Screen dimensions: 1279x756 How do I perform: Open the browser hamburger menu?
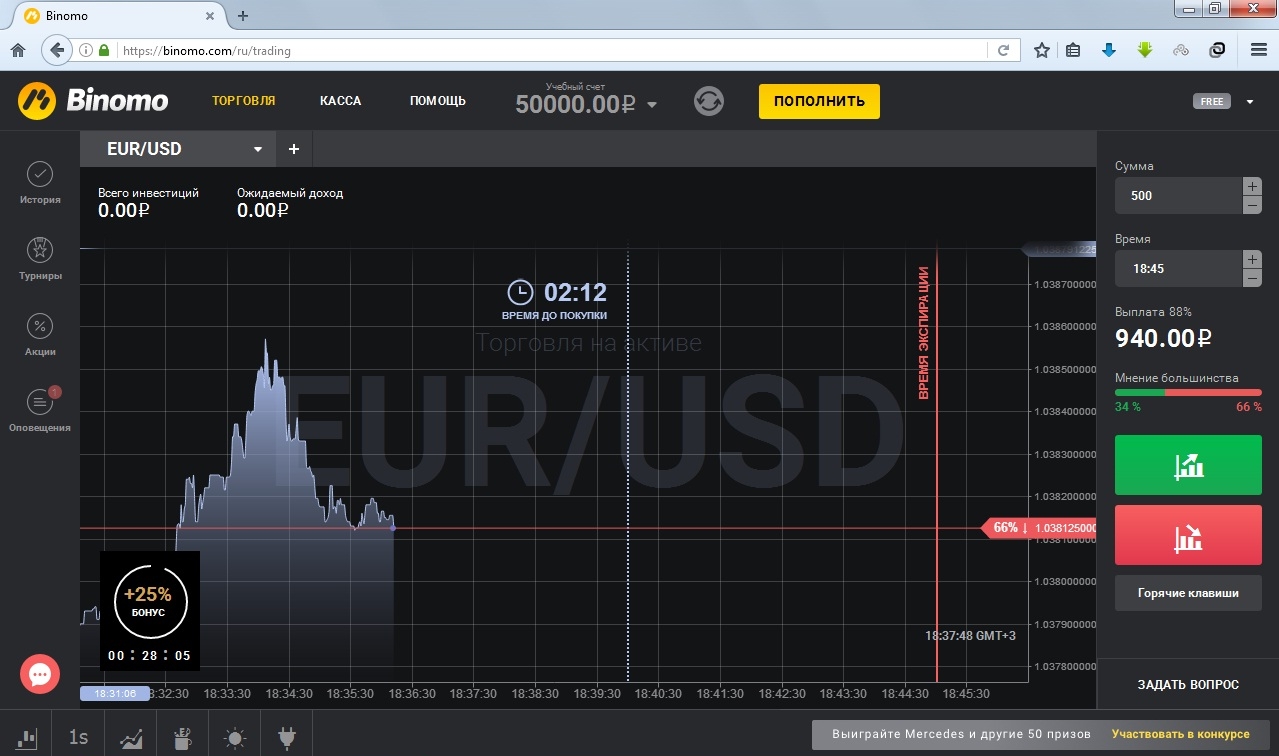1259,50
